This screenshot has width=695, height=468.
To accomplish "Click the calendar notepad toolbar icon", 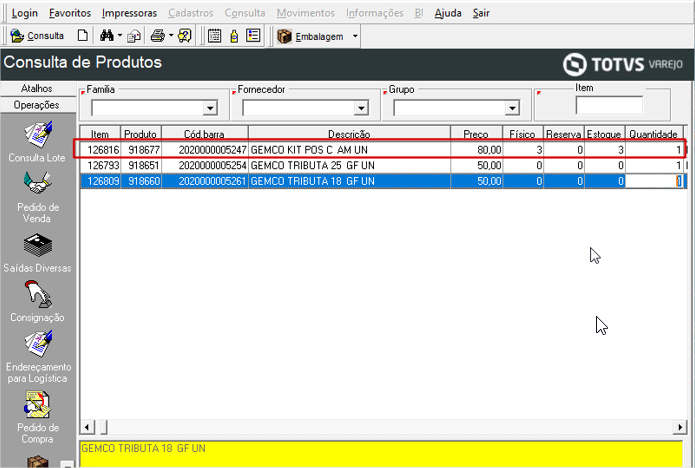I will coord(215,35).
